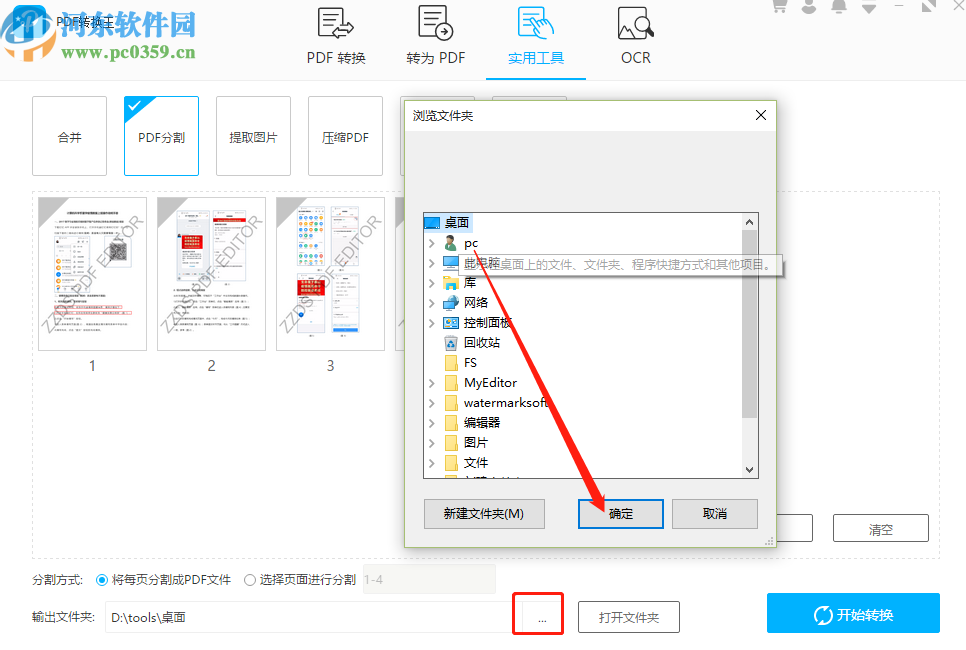Click the 打开文件夹 button
This screenshot has width=966, height=650.
[628, 617]
